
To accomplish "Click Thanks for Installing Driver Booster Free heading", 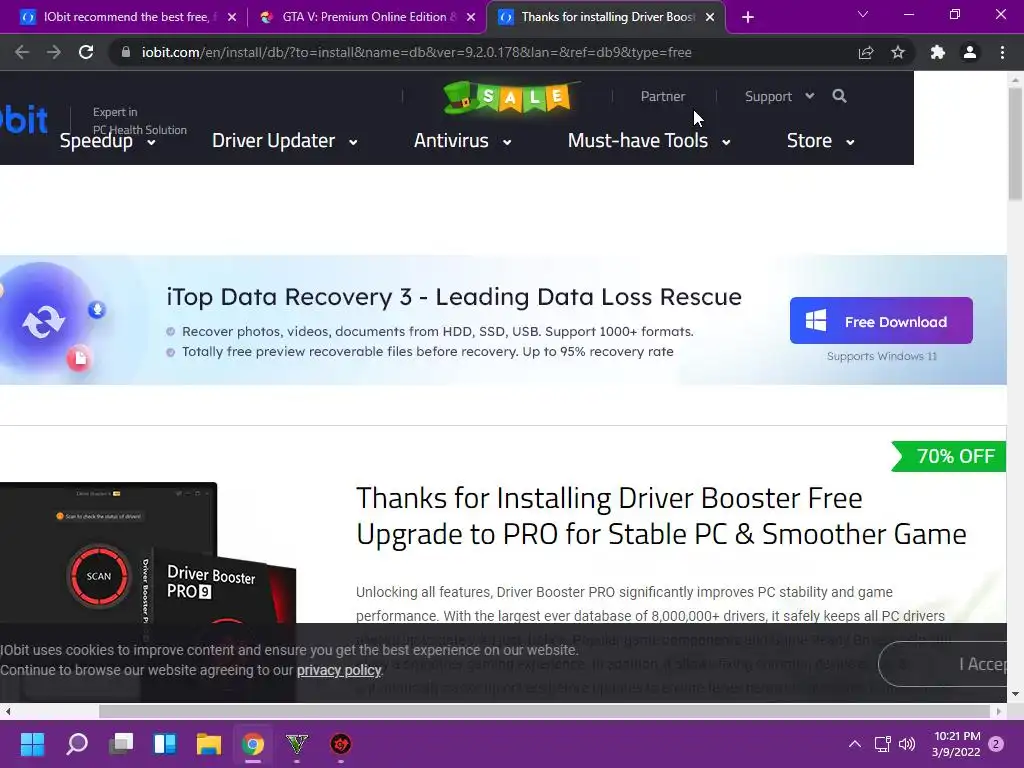I will (609, 498).
